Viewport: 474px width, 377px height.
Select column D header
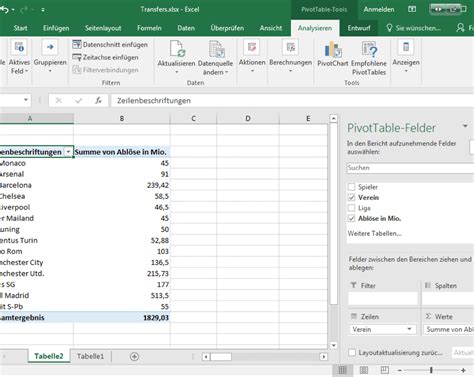[248, 118]
